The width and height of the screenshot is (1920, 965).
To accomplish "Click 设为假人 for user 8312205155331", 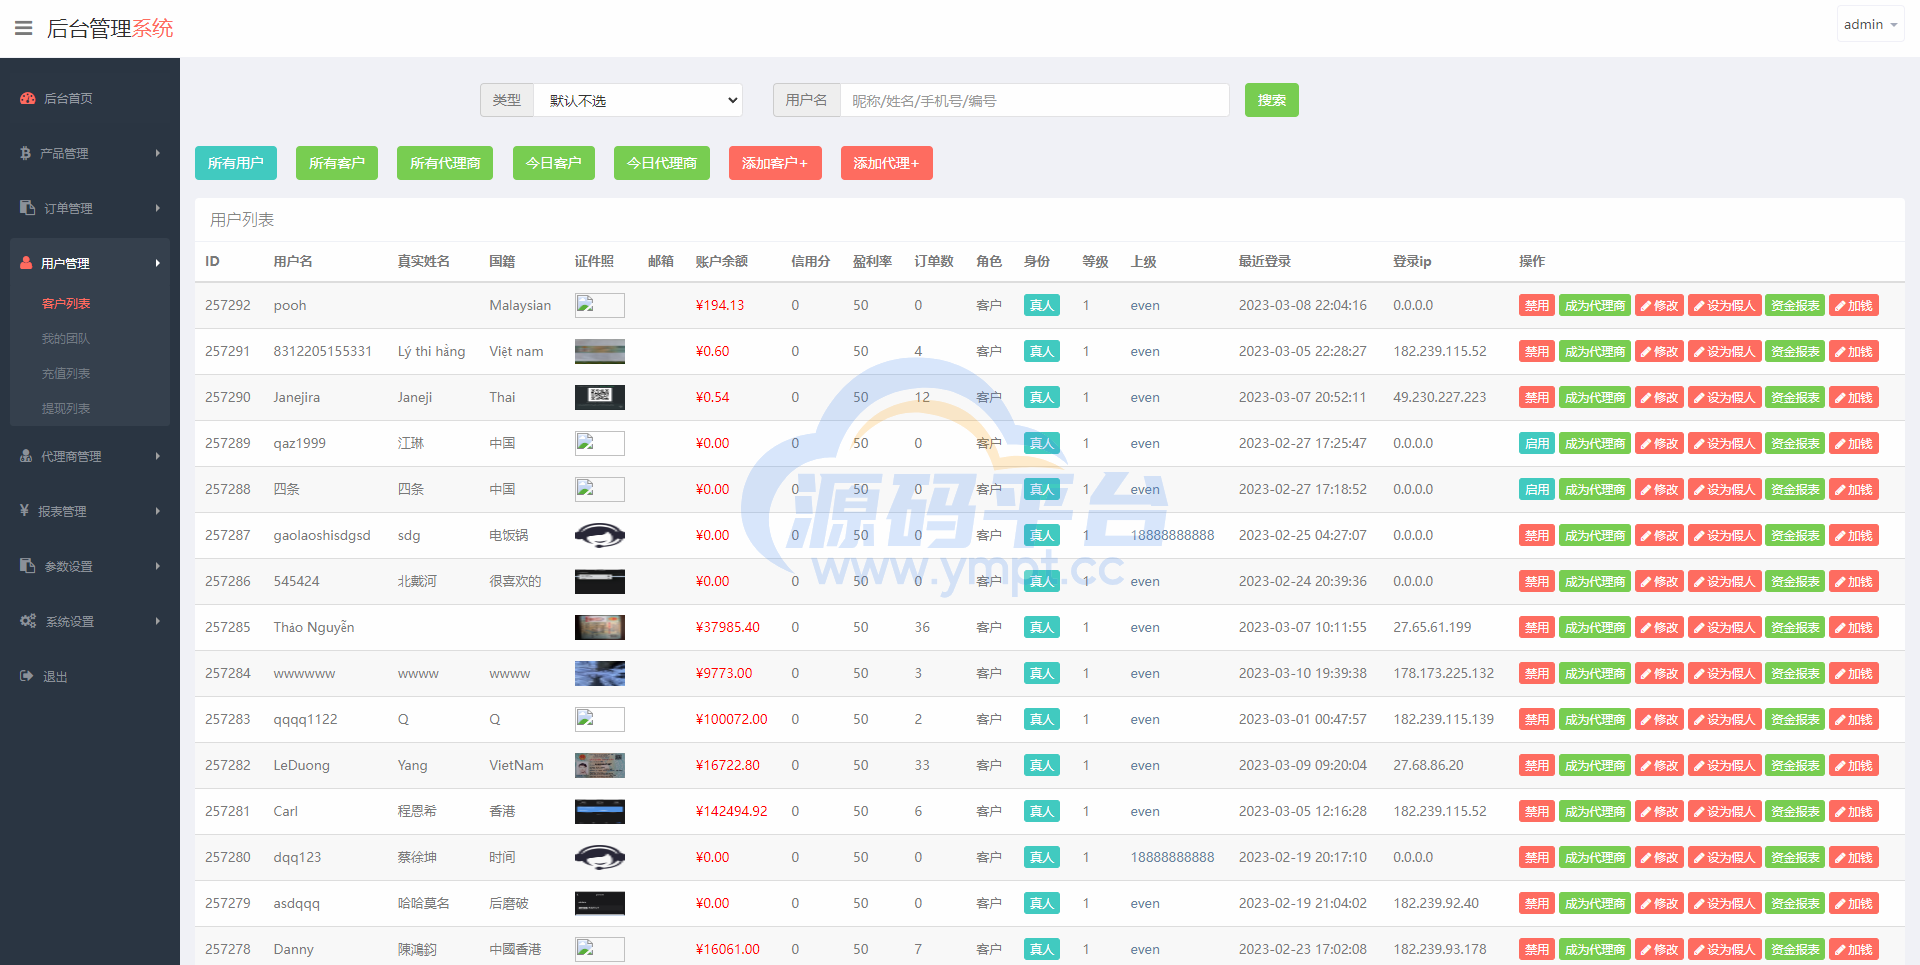I will pos(1725,351).
